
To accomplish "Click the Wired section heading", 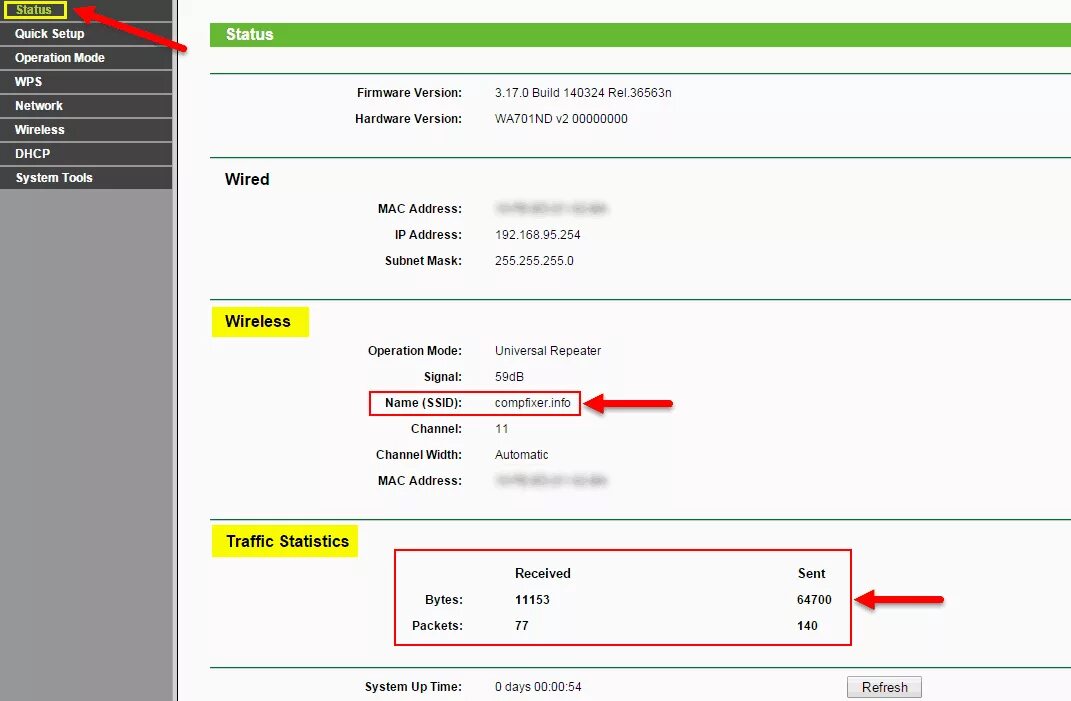I will (x=247, y=179).
